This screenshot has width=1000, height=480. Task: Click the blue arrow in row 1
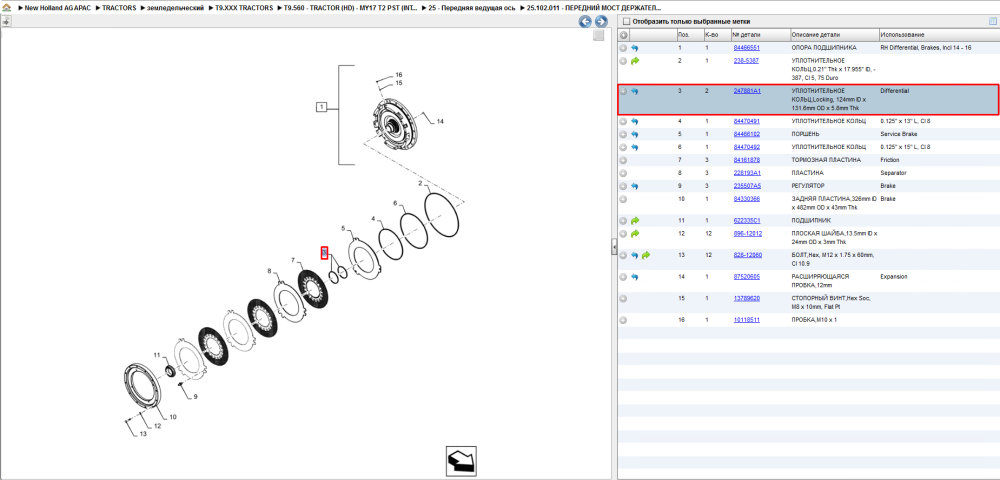point(635,48)
